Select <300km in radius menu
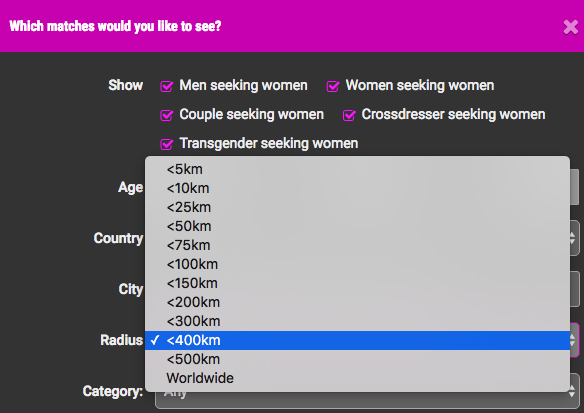Screen dimensions: 584x413 point(357,321)
